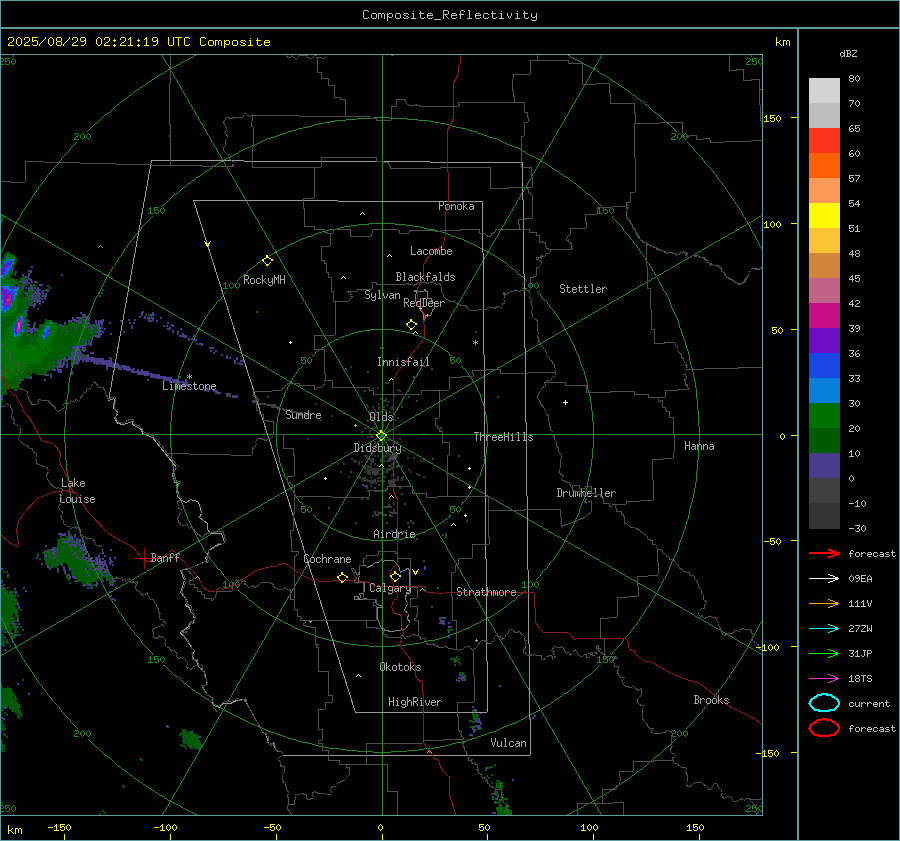Click the Sundre city label
The height and width of the screenshot is (841, 900).
tap(303, 415)
